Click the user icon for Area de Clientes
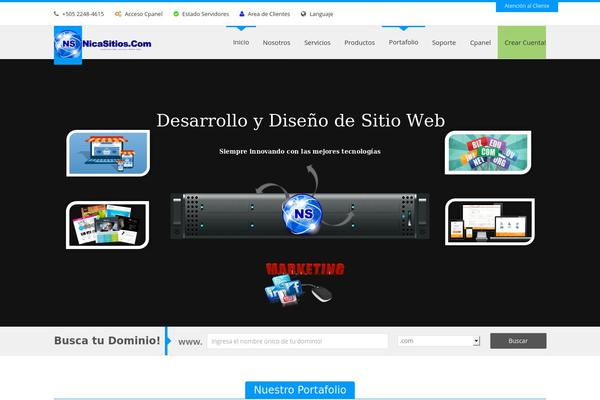 [241, 14]
